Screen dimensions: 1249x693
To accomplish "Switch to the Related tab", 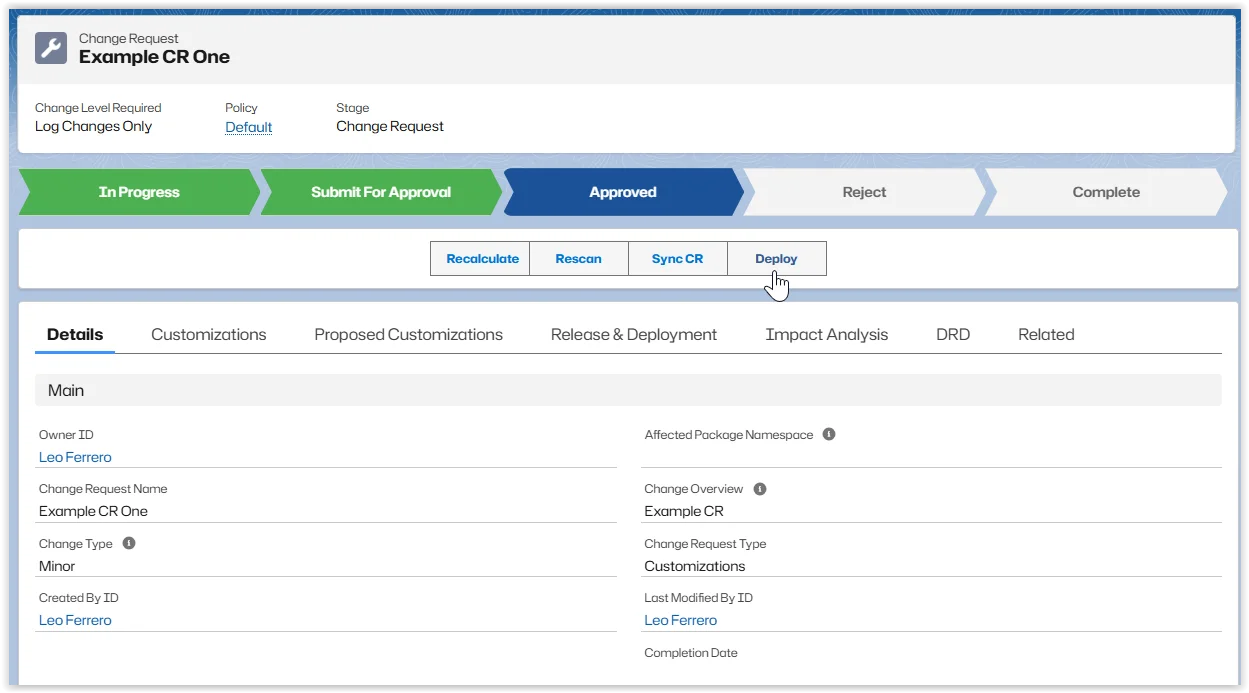I will point(1046,335).
